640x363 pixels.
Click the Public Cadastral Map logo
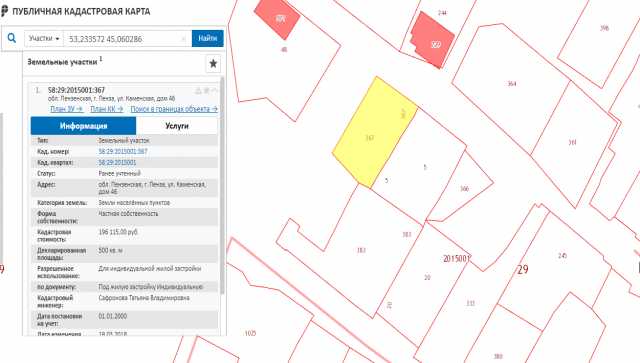tap(4, 11)
